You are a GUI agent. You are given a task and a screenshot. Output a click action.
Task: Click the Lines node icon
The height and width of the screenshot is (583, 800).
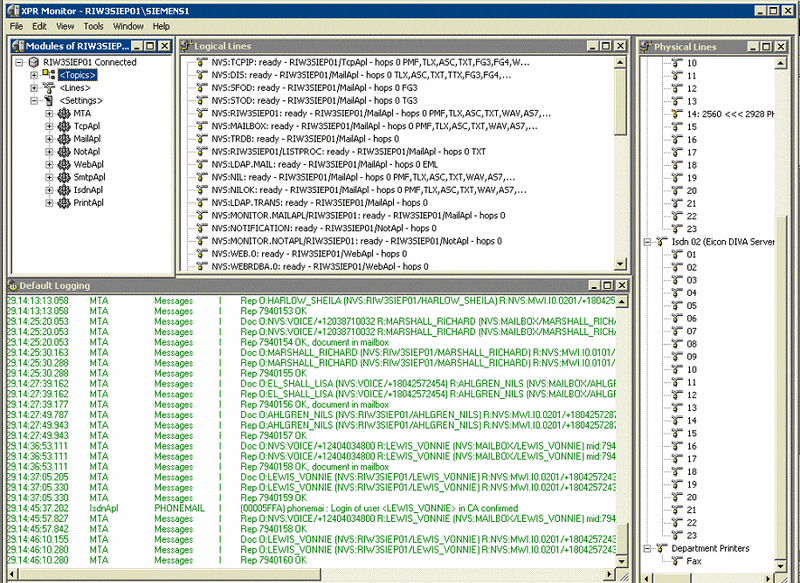48,88
